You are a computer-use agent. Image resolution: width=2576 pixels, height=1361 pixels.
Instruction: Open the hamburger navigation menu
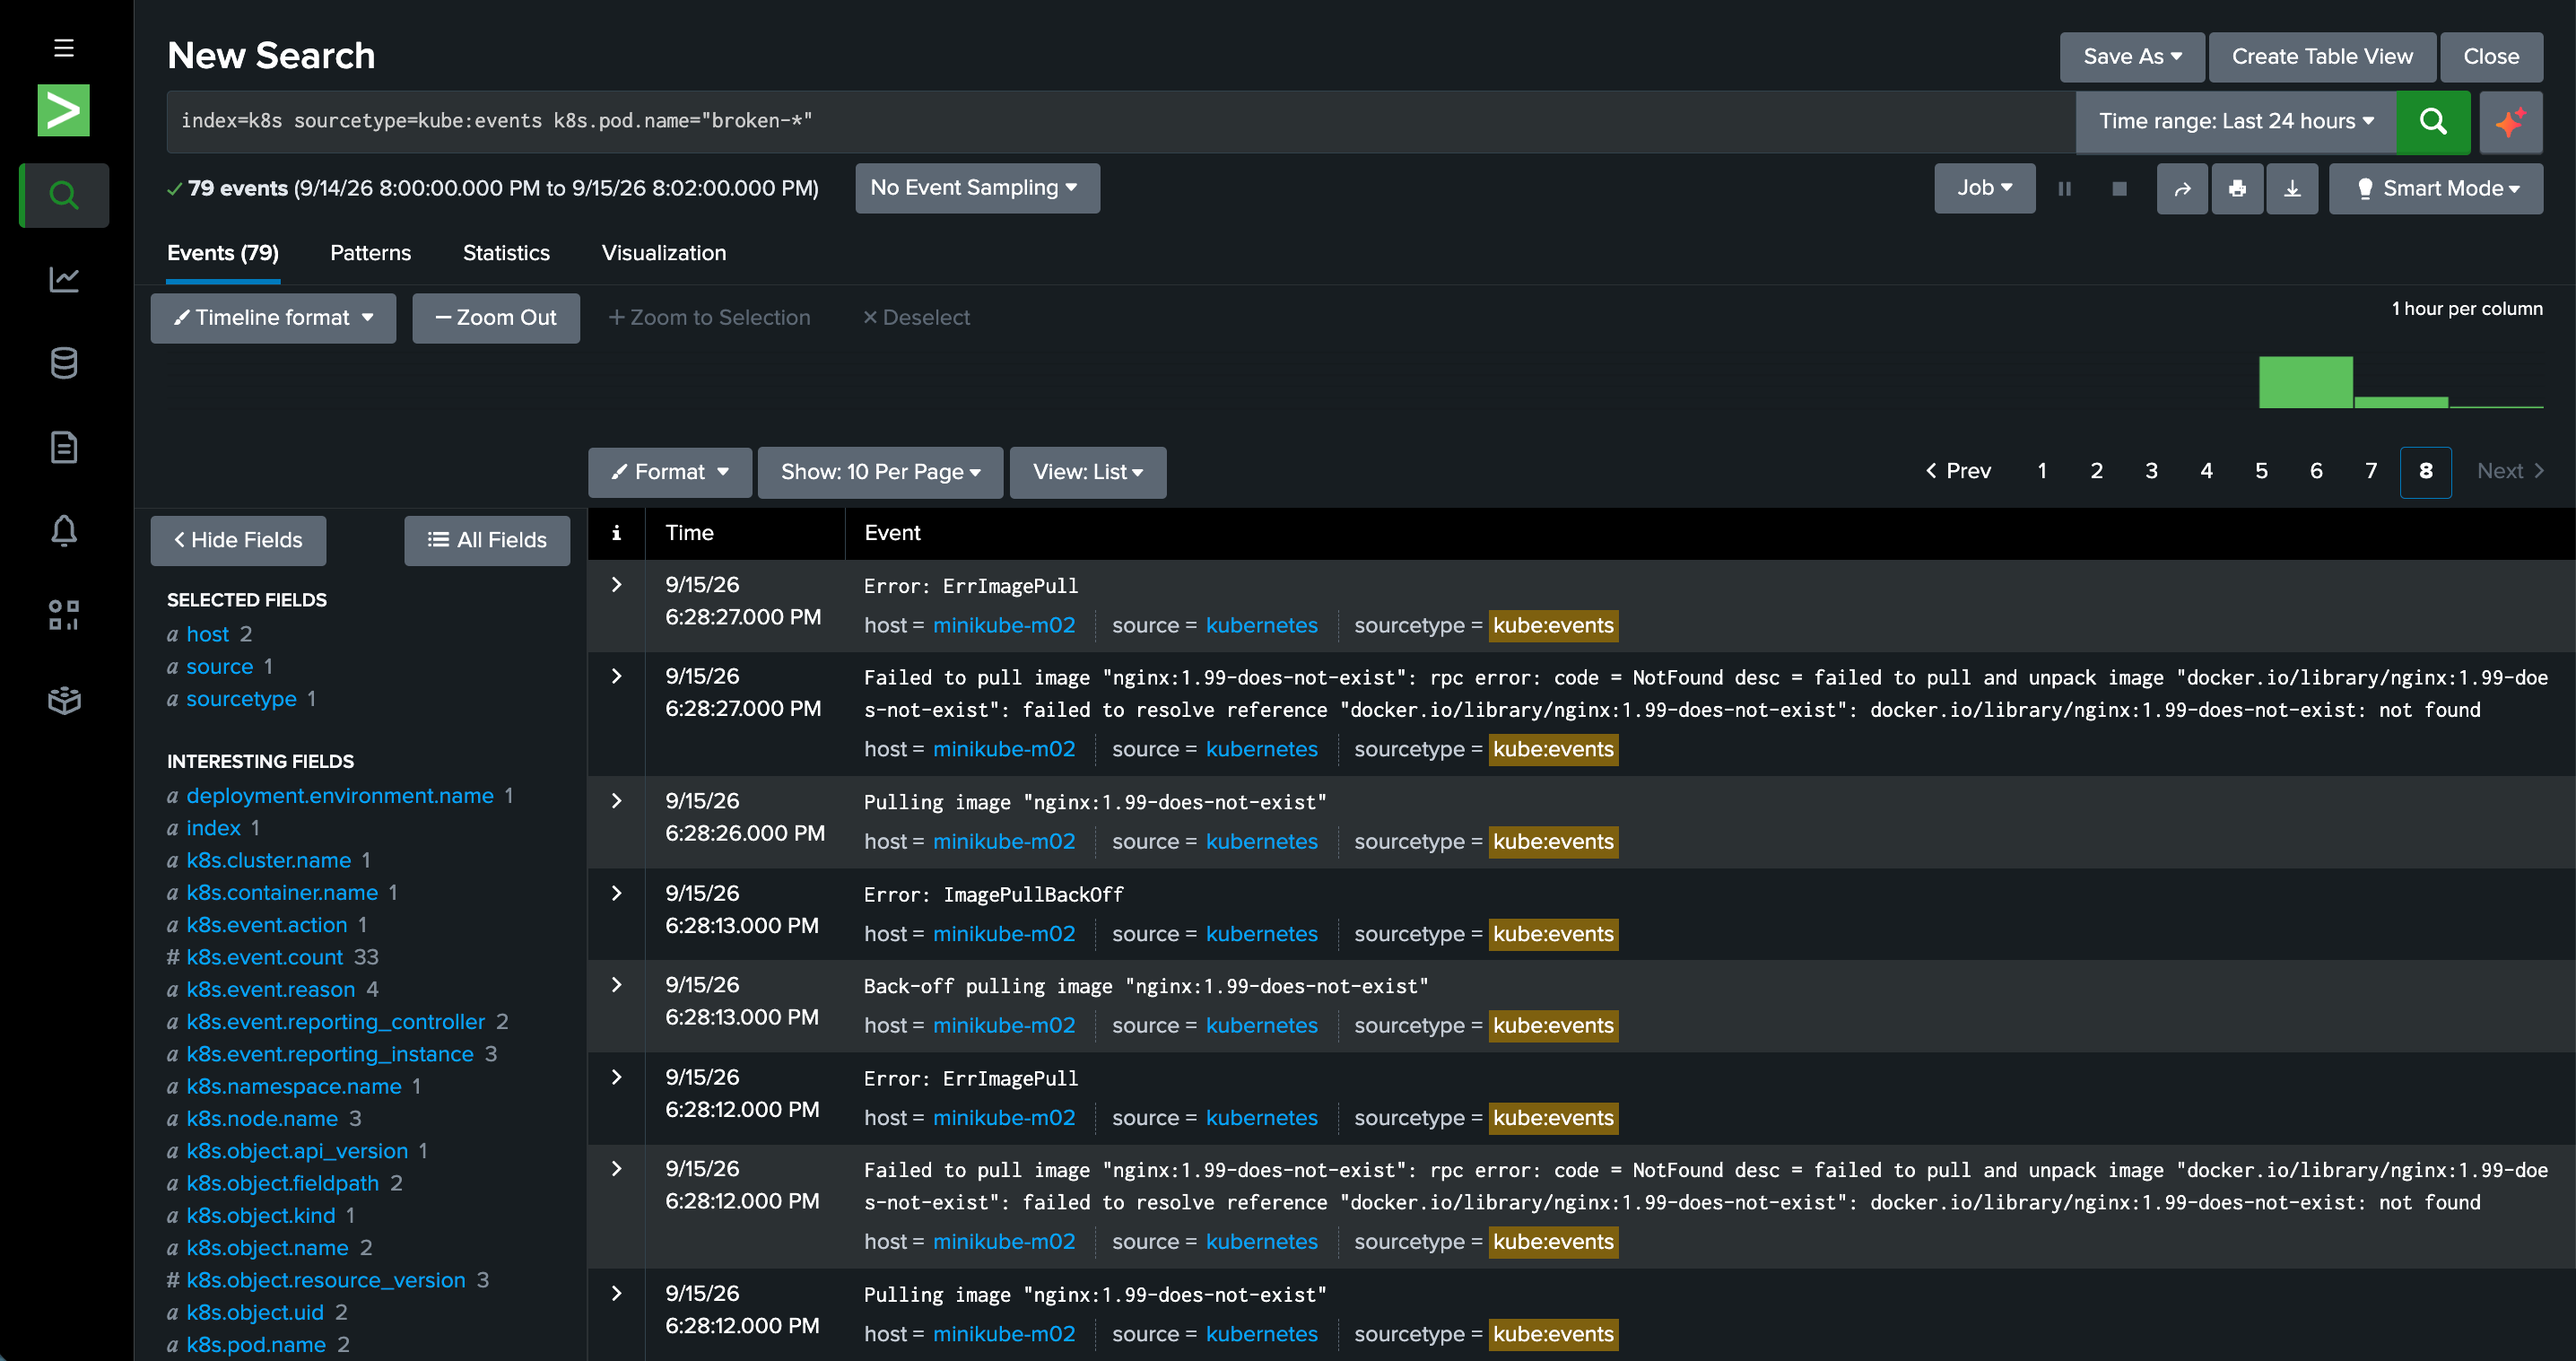tap(64, 48)
